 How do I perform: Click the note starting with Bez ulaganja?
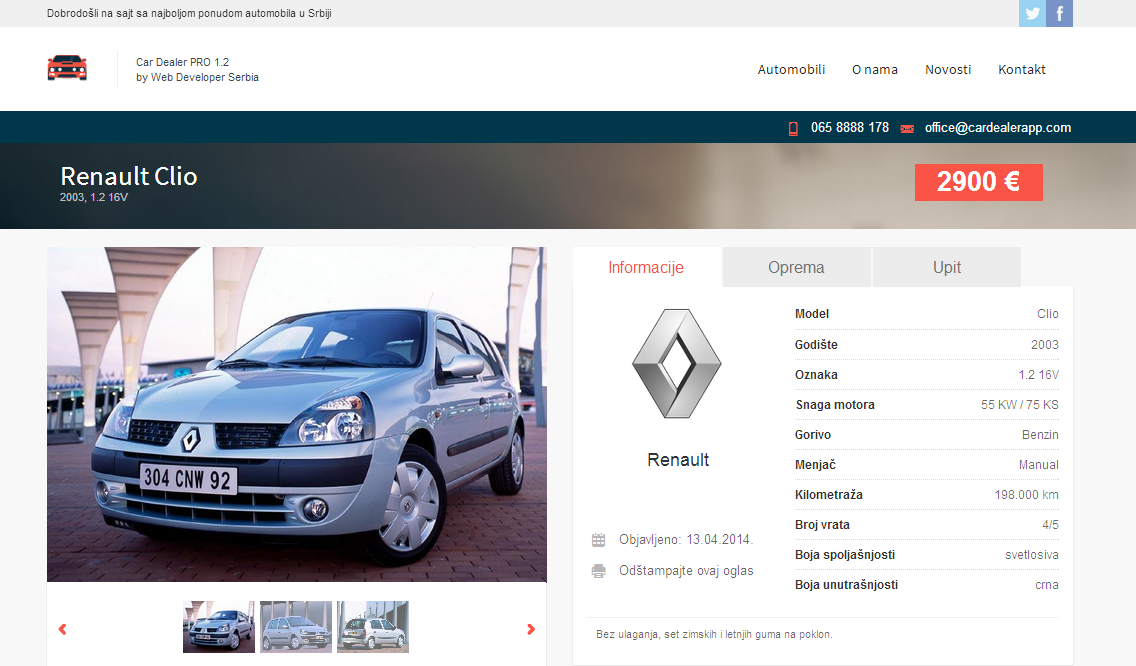tap(714, 635)
